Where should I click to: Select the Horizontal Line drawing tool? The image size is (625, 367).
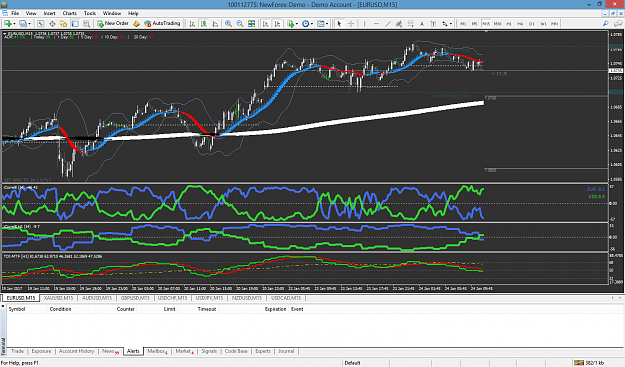pos(376,24)
